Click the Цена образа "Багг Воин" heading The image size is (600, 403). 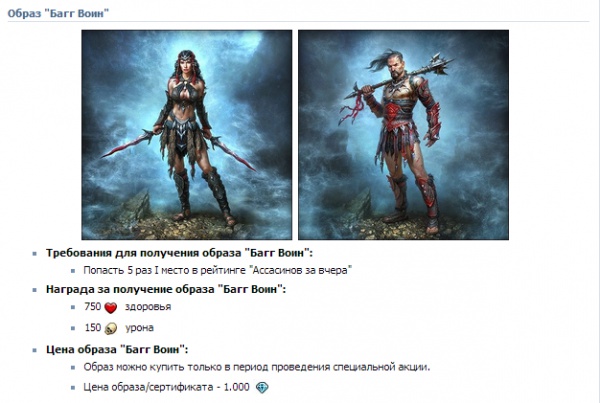pos(117,349)
